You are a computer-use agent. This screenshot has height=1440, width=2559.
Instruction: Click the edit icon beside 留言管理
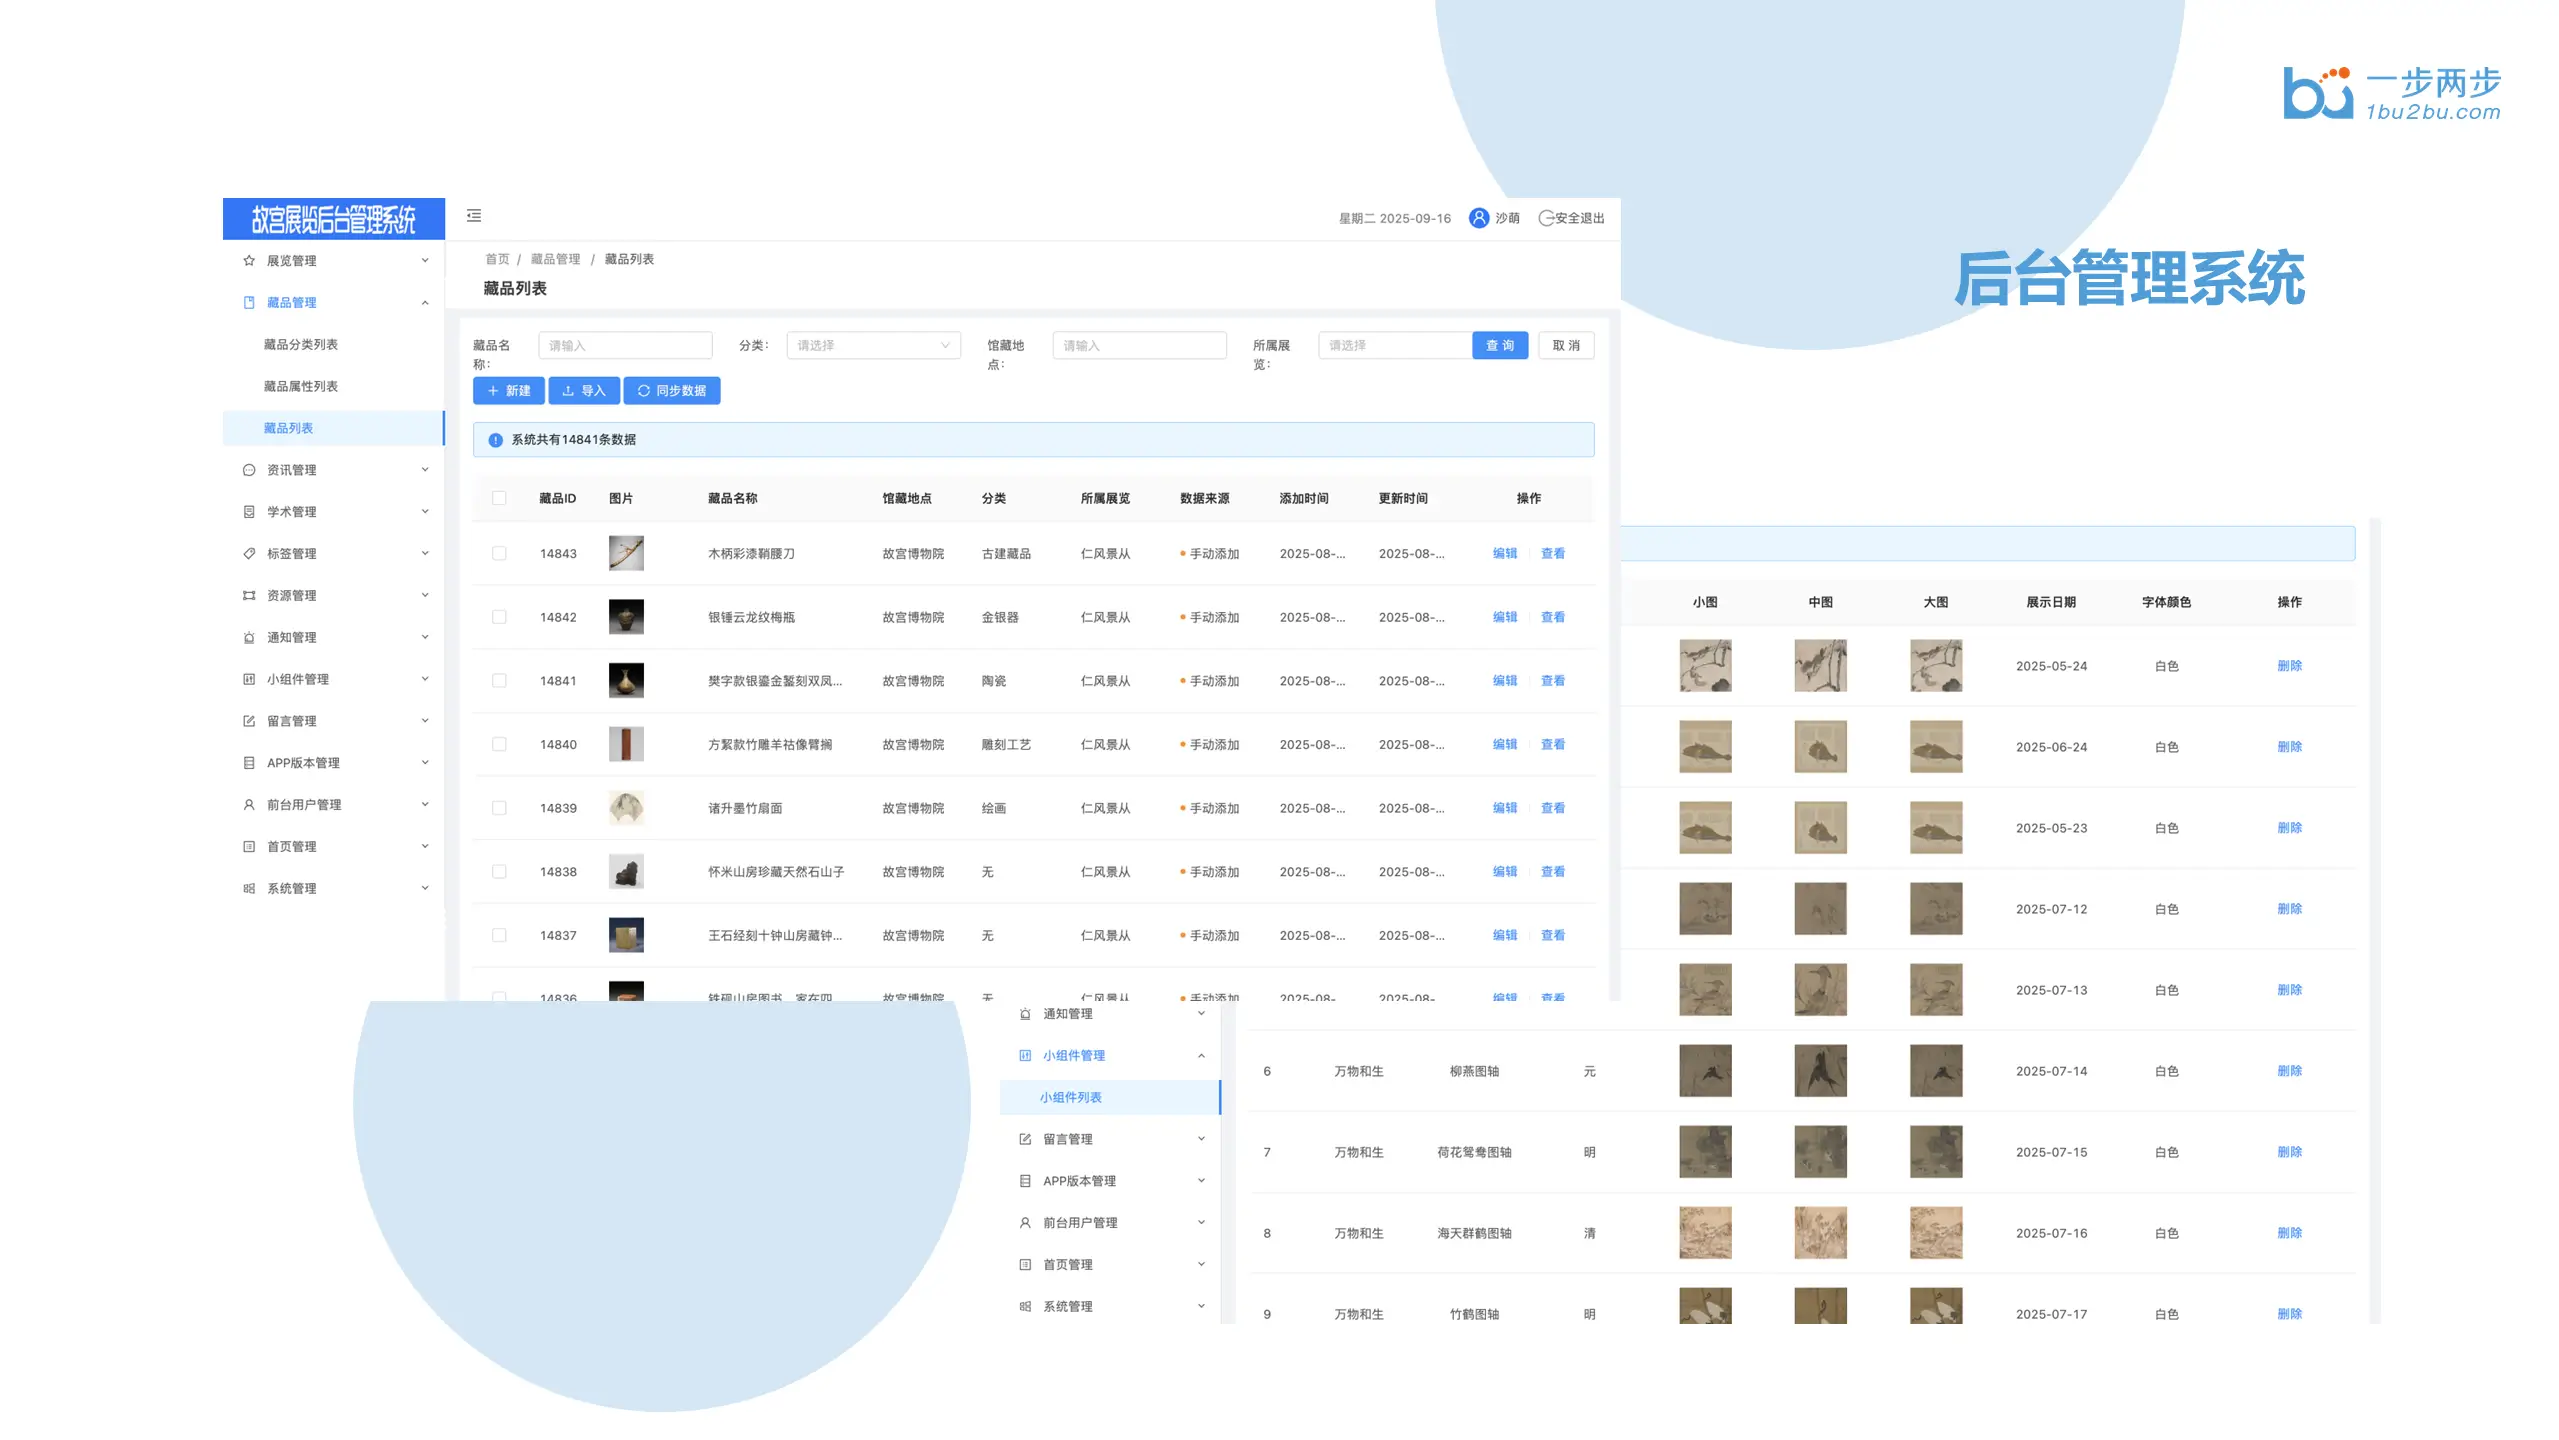tap(249, 721)
